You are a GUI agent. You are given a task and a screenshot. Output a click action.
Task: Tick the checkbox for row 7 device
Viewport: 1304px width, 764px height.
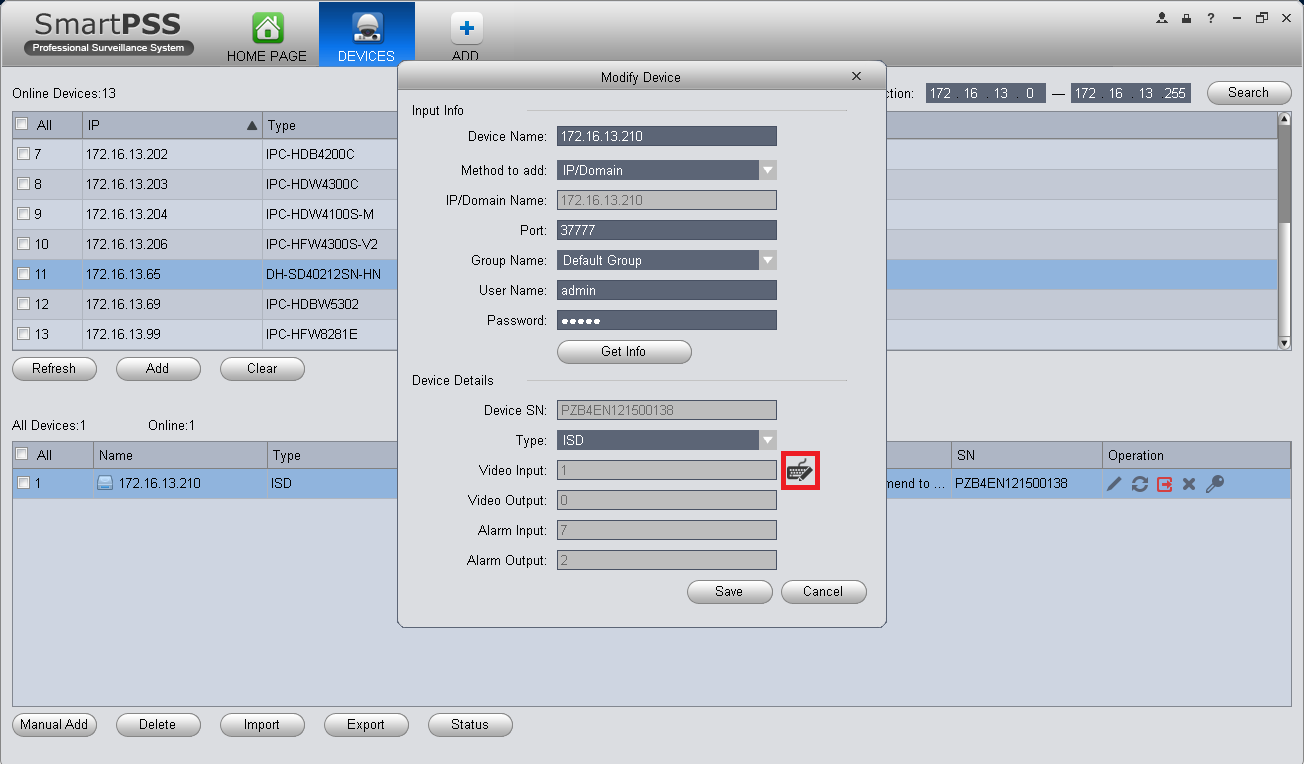click(23, 154)
